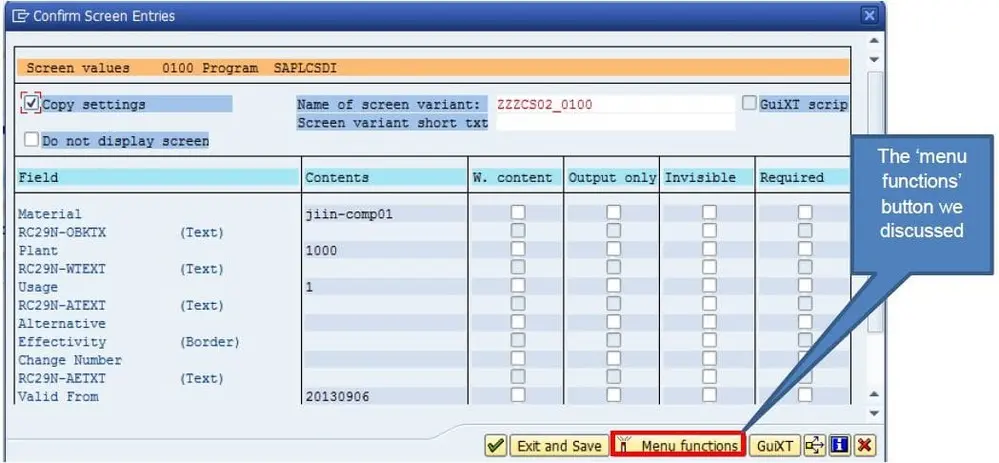Viewport: 999px width, 463px height.
Task: Click the branching arrows icon beside GuiXT
Action: coord(815,446)
